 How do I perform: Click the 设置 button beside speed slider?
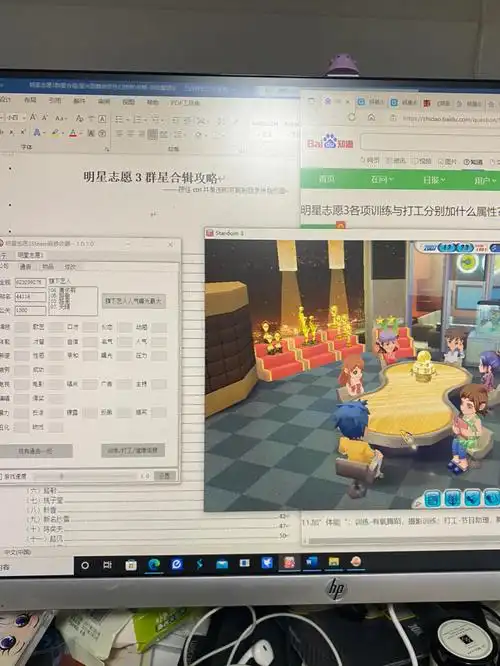tap(164, 476)
